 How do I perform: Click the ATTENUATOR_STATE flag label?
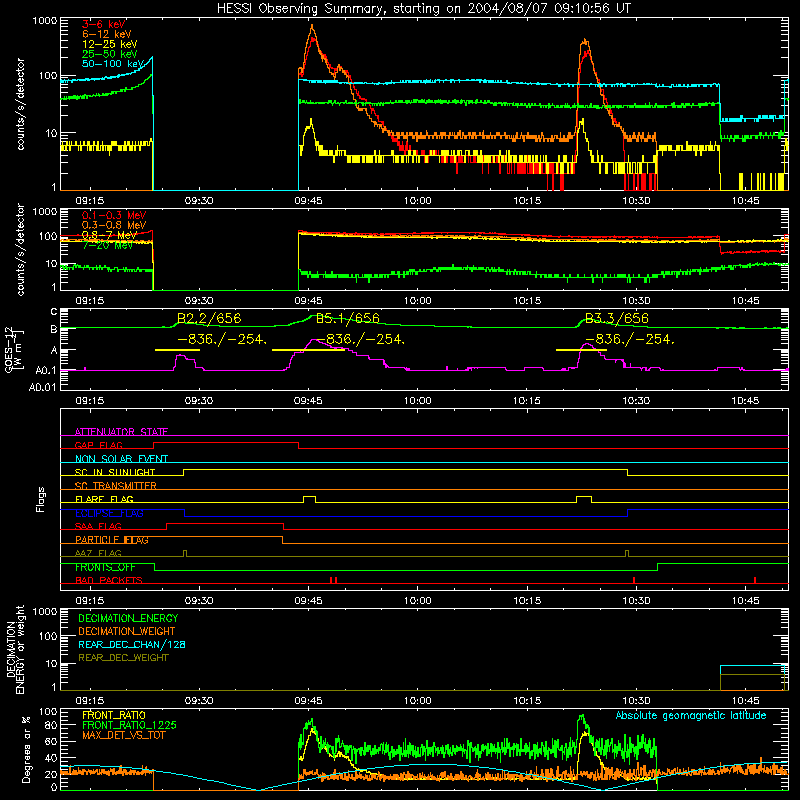click(x=121, y=432)
